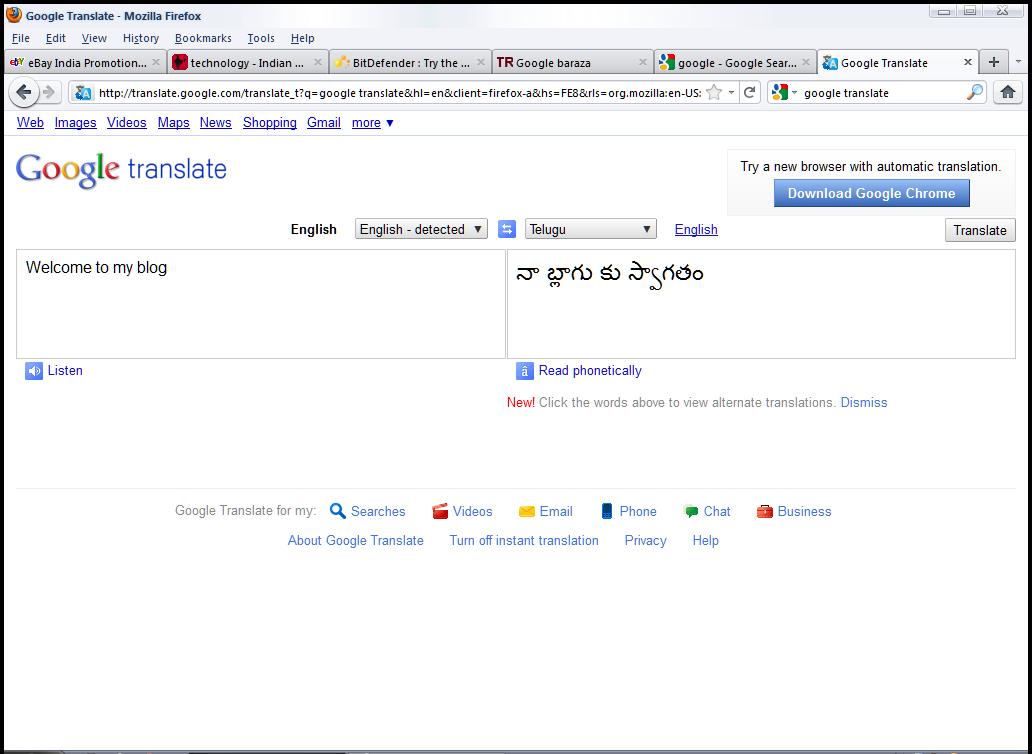Close the eBay India Promotion tab
Image resolution: width=1032 pixels, height=754 pixels.
[x=156, y=62]
